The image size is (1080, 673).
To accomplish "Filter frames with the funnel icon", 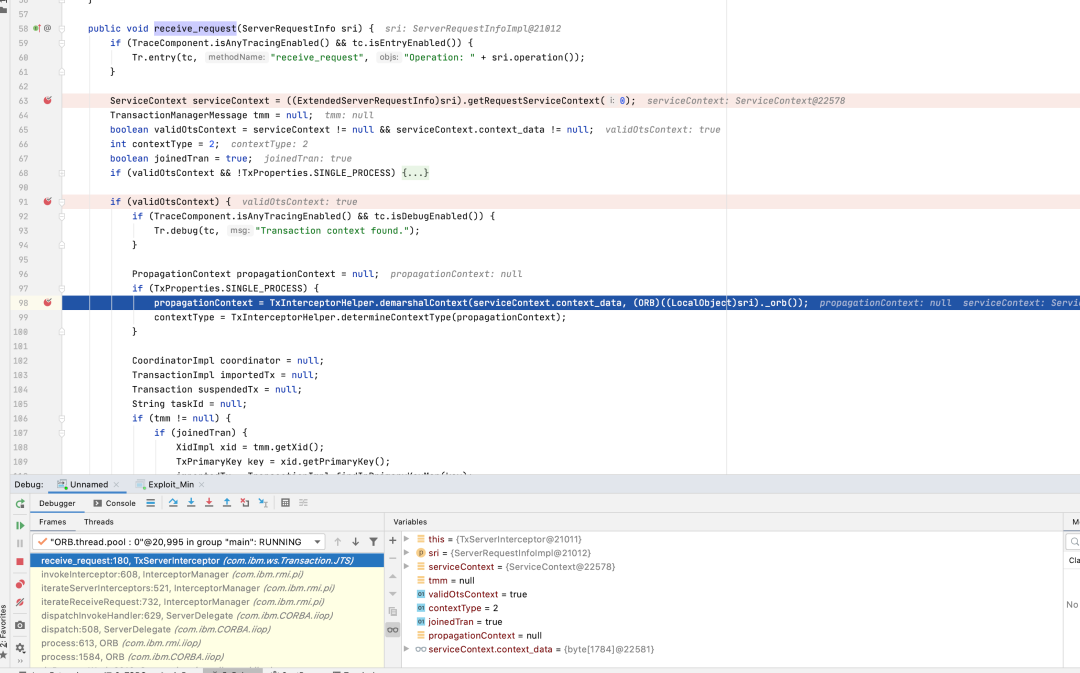I will 373,541.
